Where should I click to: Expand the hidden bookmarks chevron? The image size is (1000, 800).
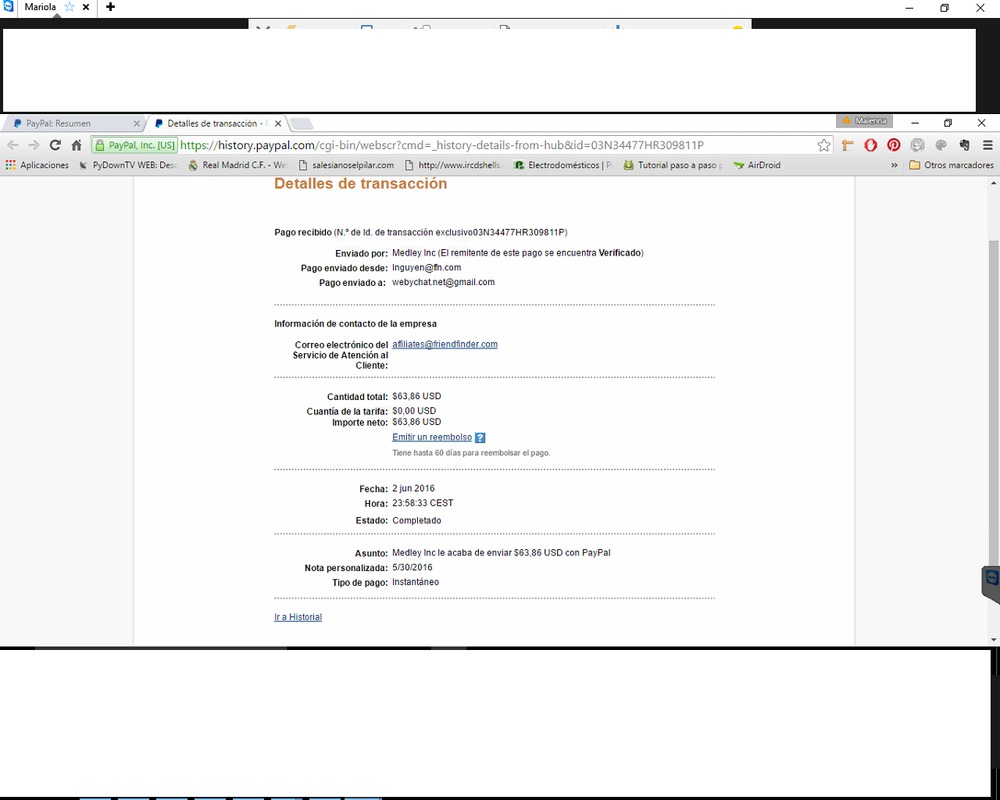coord(894,165)
